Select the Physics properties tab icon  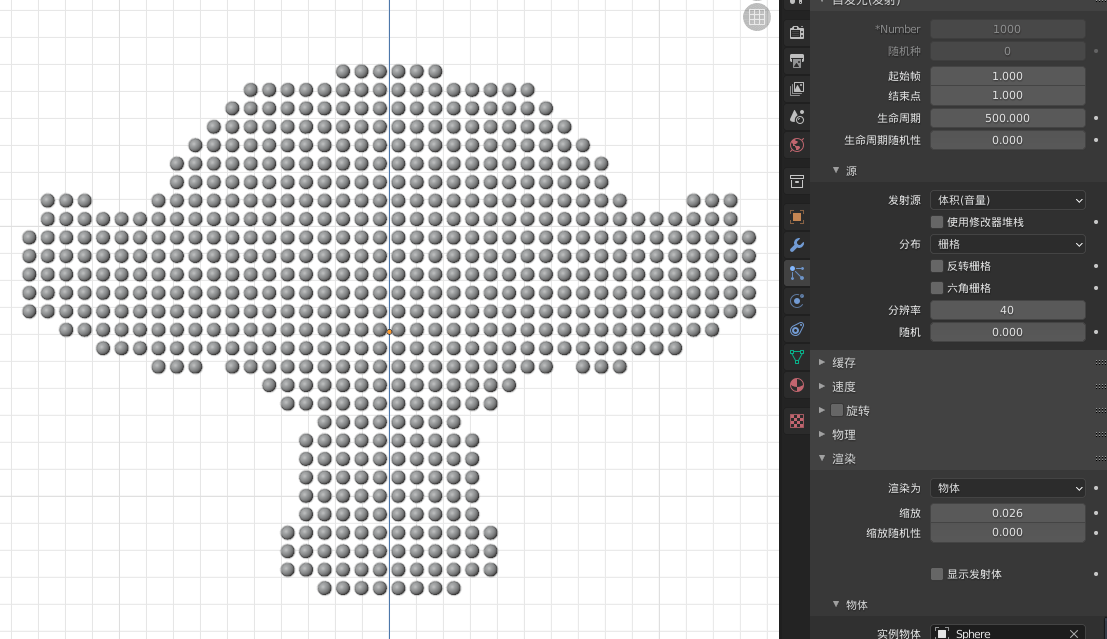tap(797, 301)
